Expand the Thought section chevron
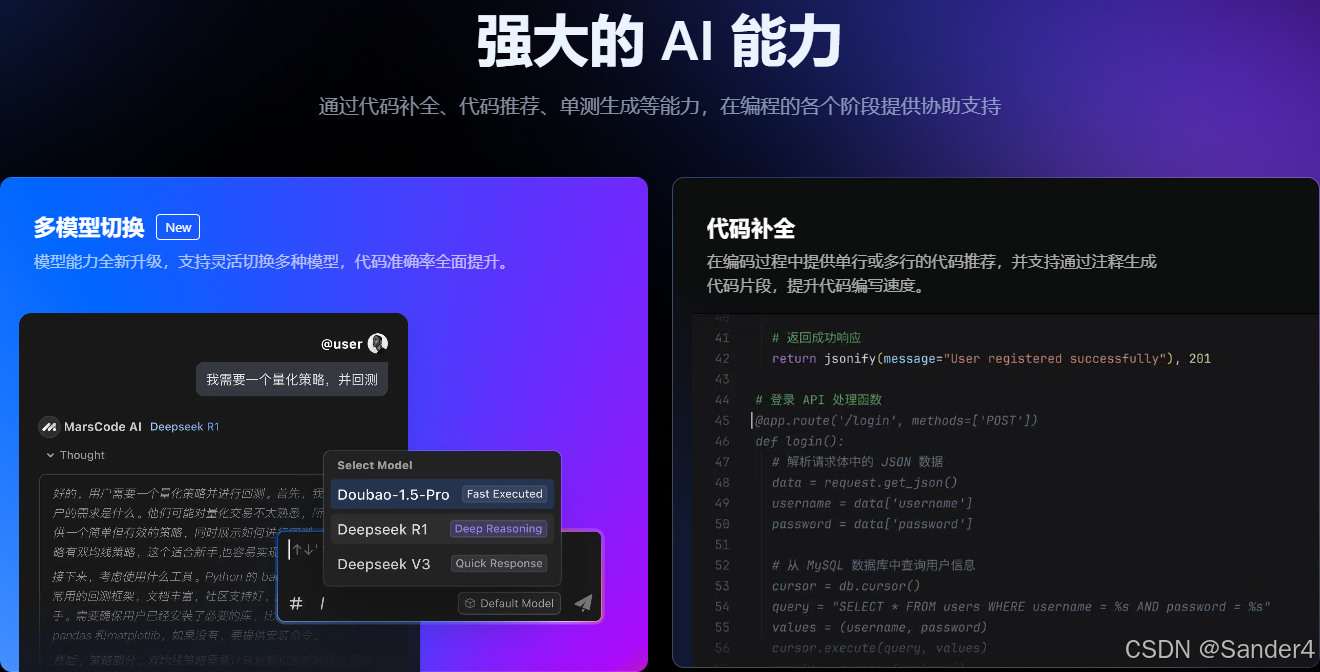 coord(50,455)
